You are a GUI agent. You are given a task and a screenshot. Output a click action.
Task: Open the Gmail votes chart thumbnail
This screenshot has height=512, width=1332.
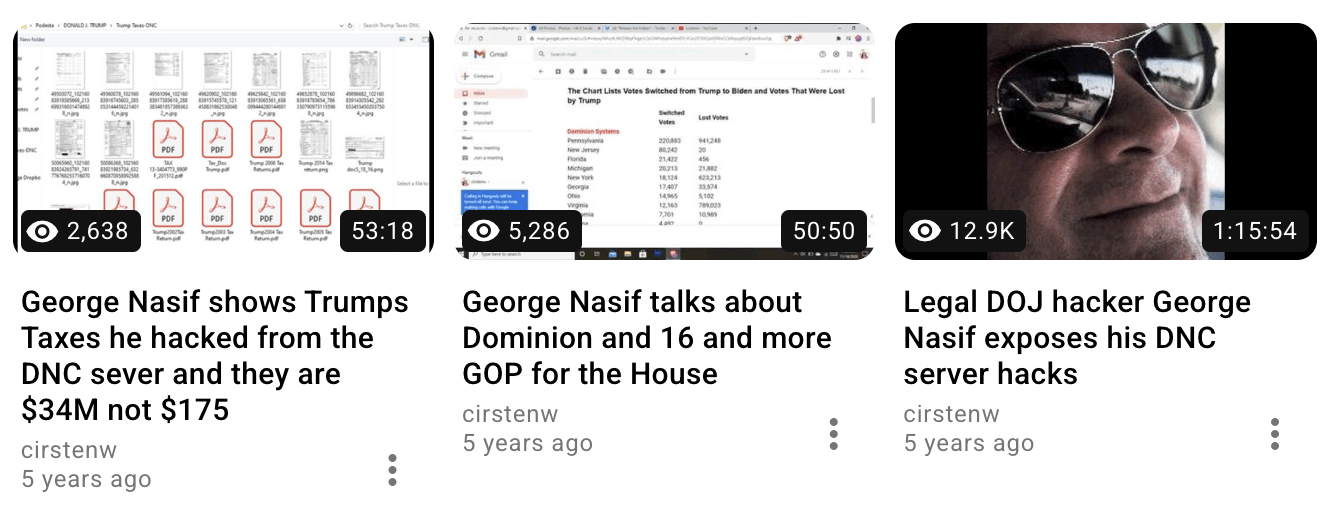665,141
